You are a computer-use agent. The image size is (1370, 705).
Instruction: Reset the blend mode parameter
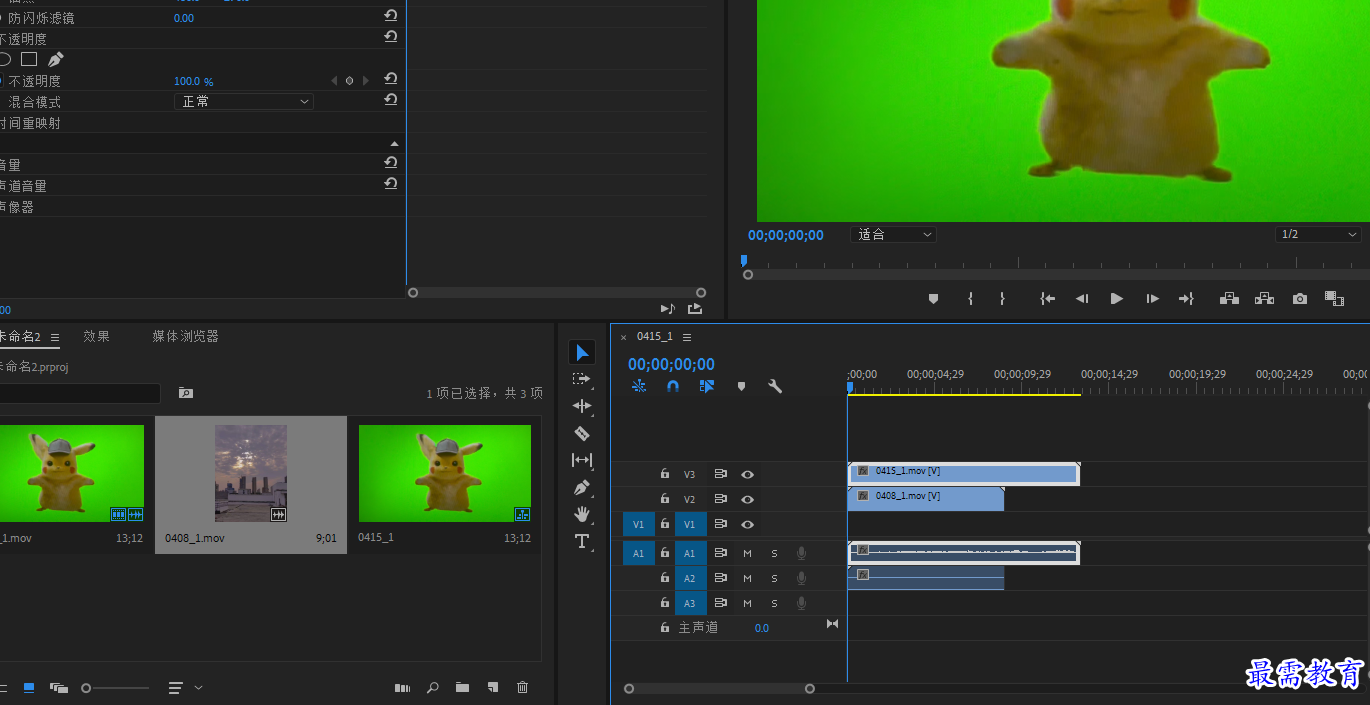391,100
